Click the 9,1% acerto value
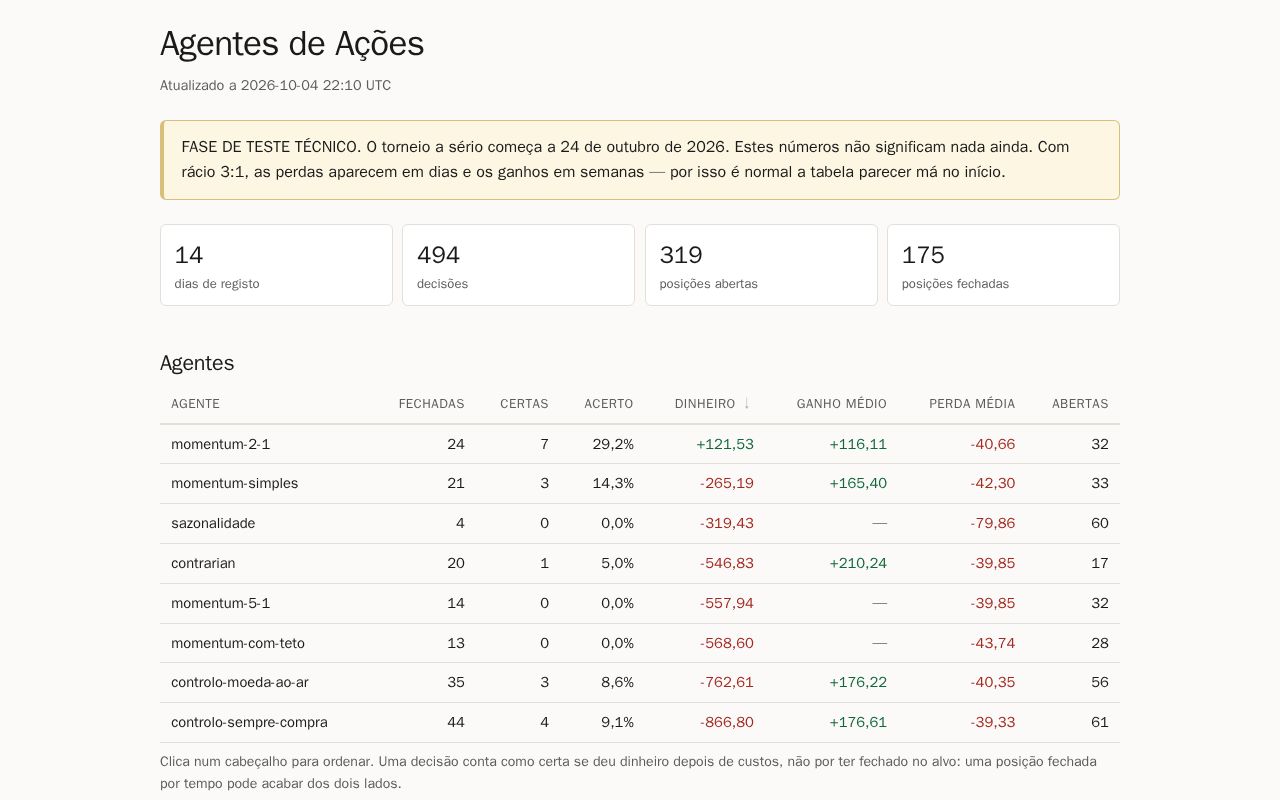The width and height of the screenshot is (1280, 800). point(617,723)
